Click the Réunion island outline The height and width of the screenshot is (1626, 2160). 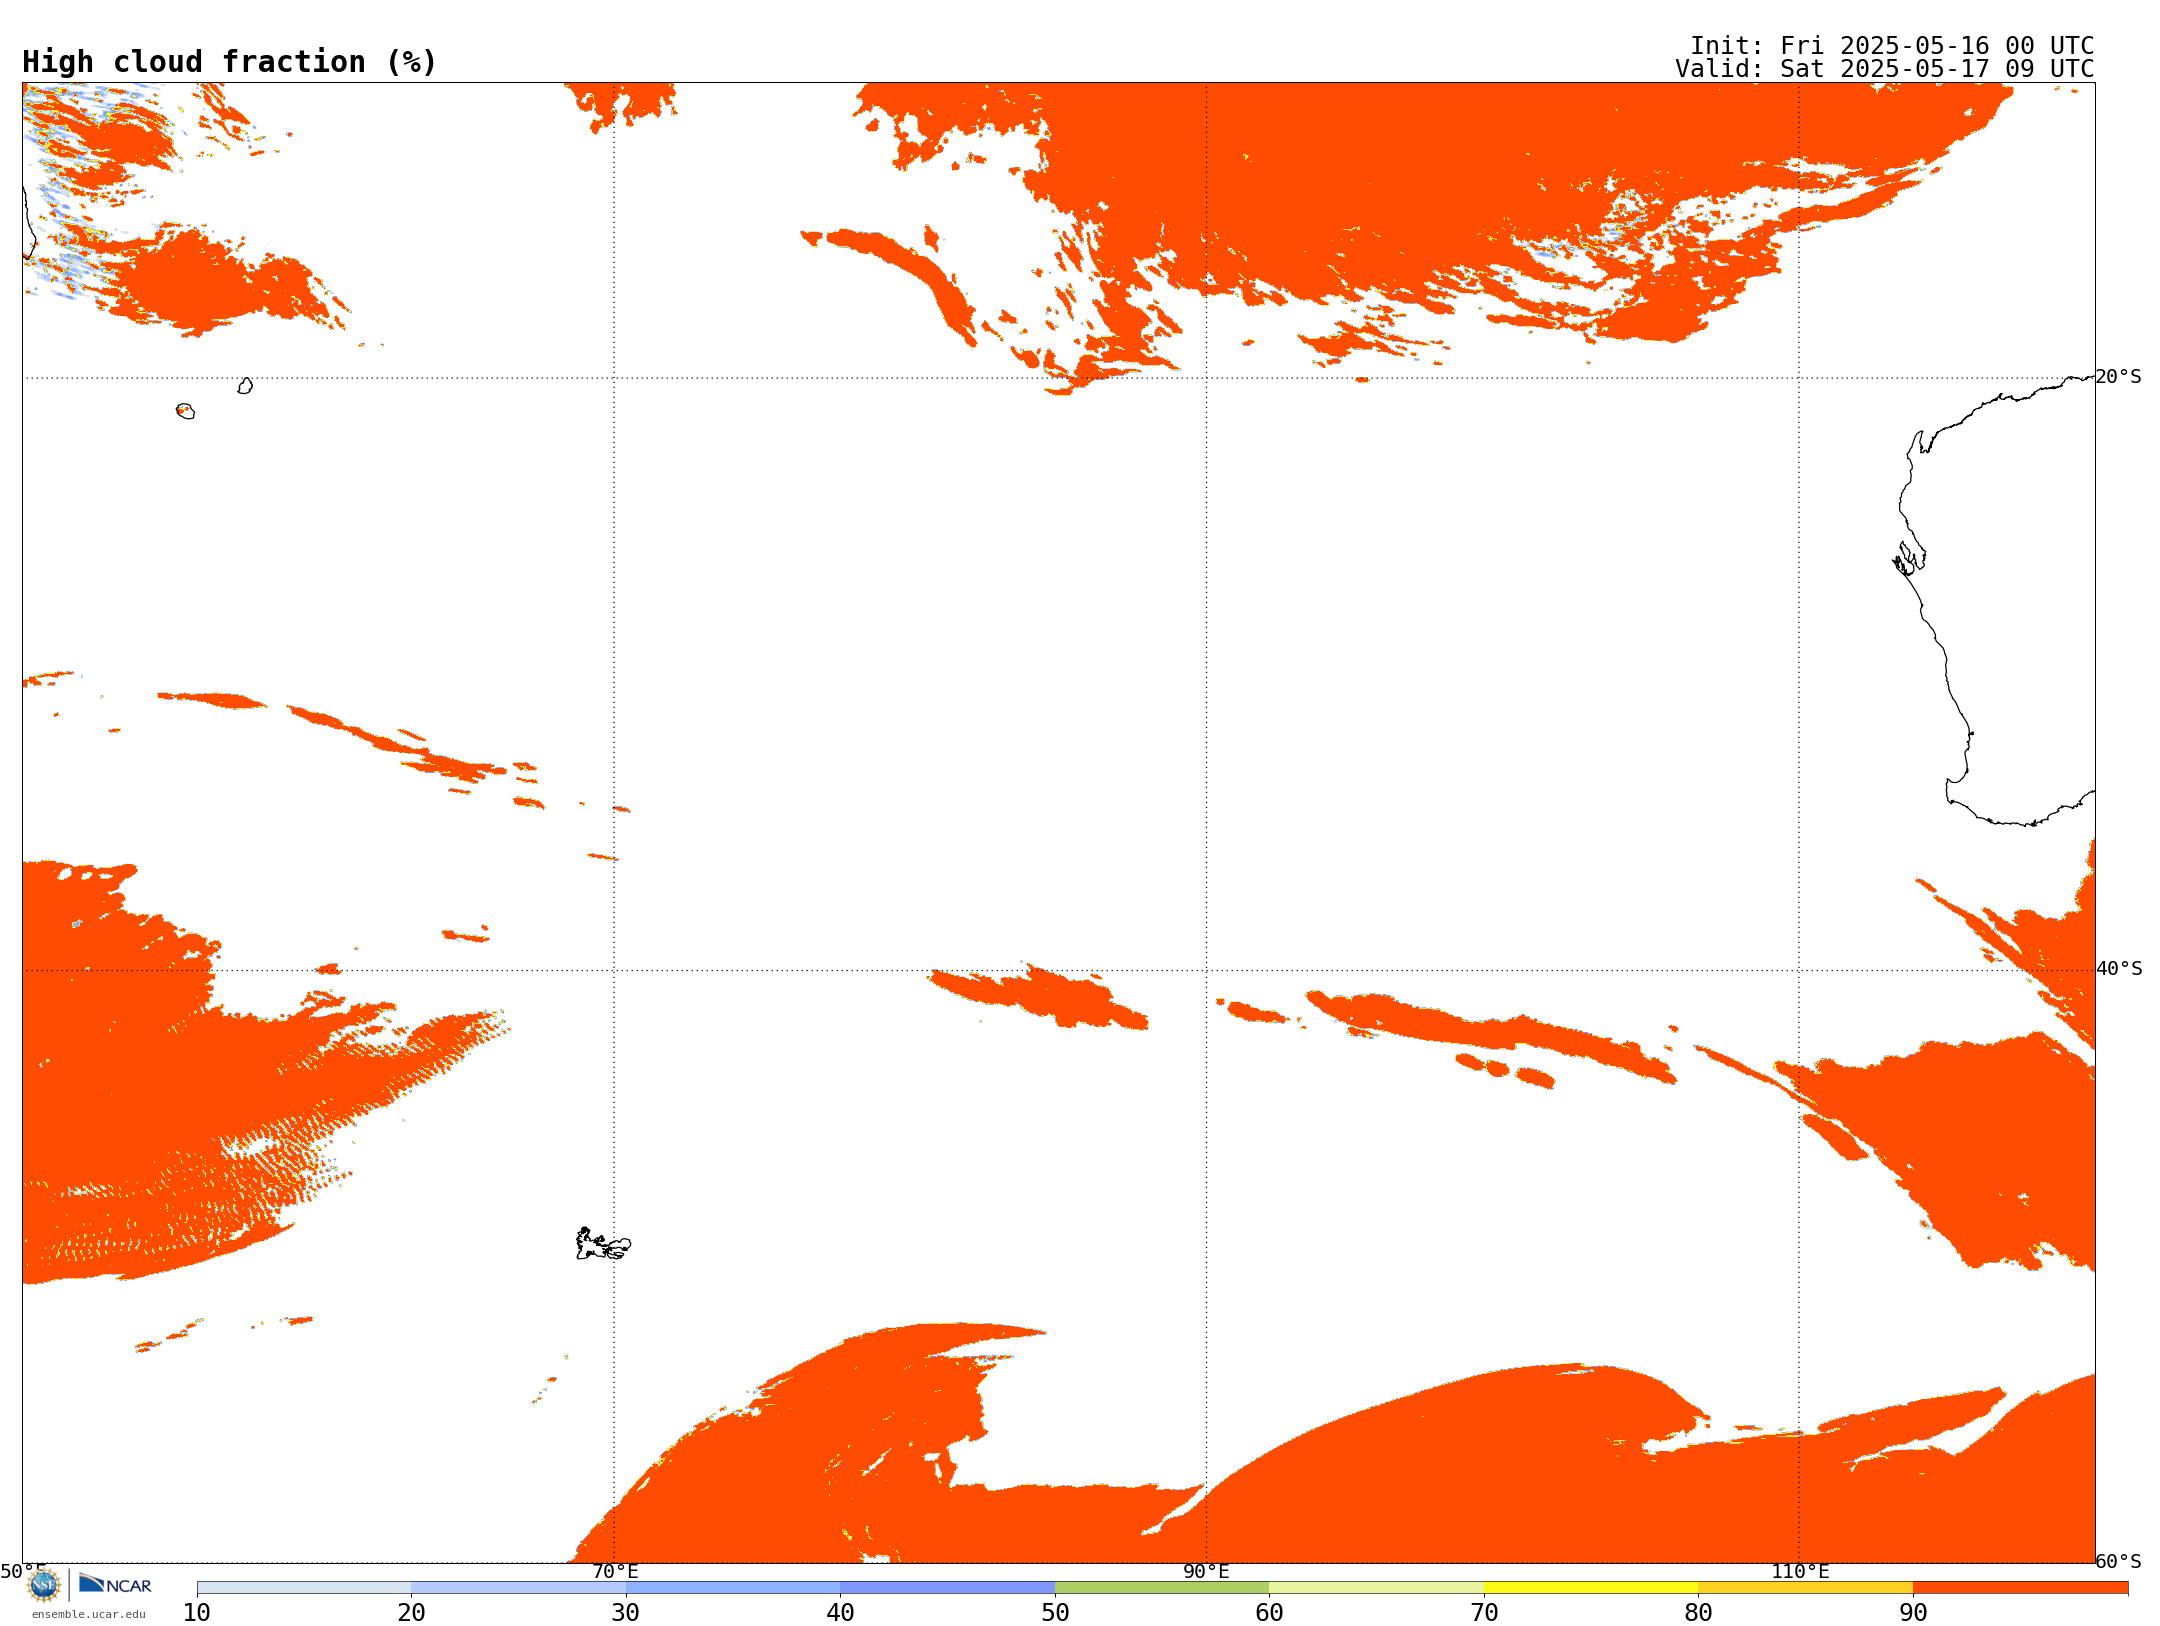click(x=185, y=411)
